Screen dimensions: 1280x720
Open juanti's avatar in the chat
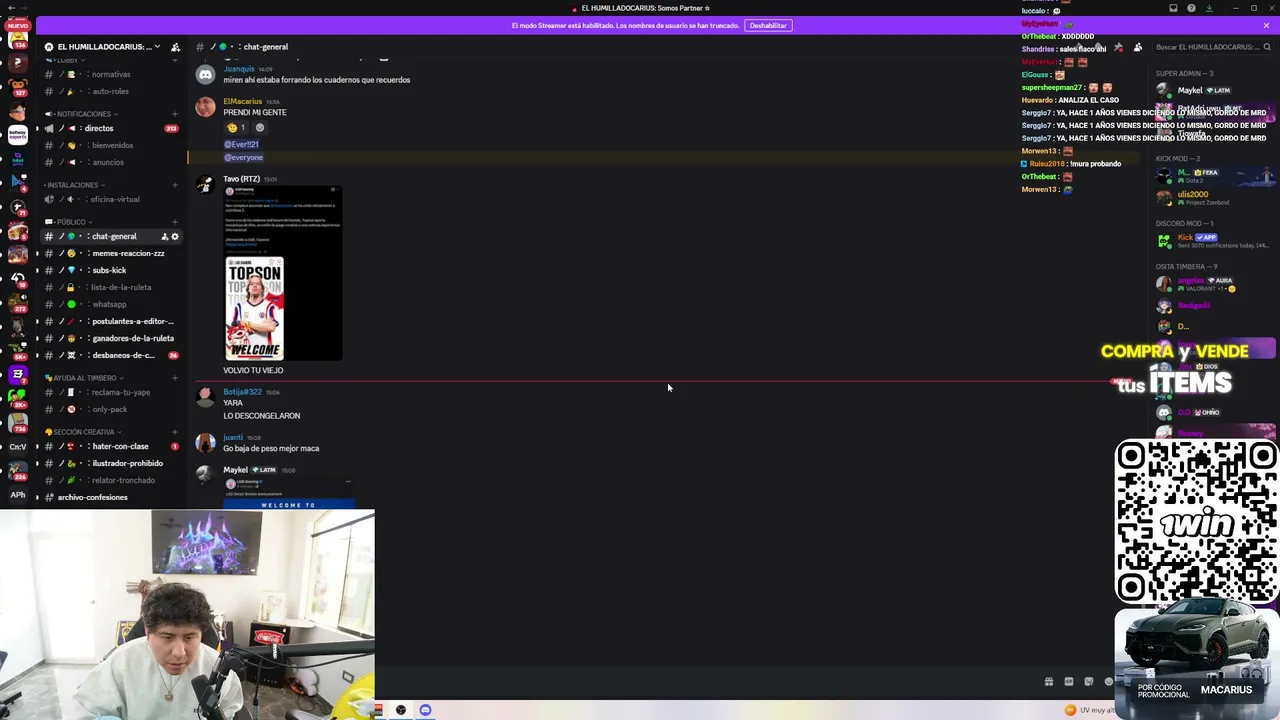(205, 443)
